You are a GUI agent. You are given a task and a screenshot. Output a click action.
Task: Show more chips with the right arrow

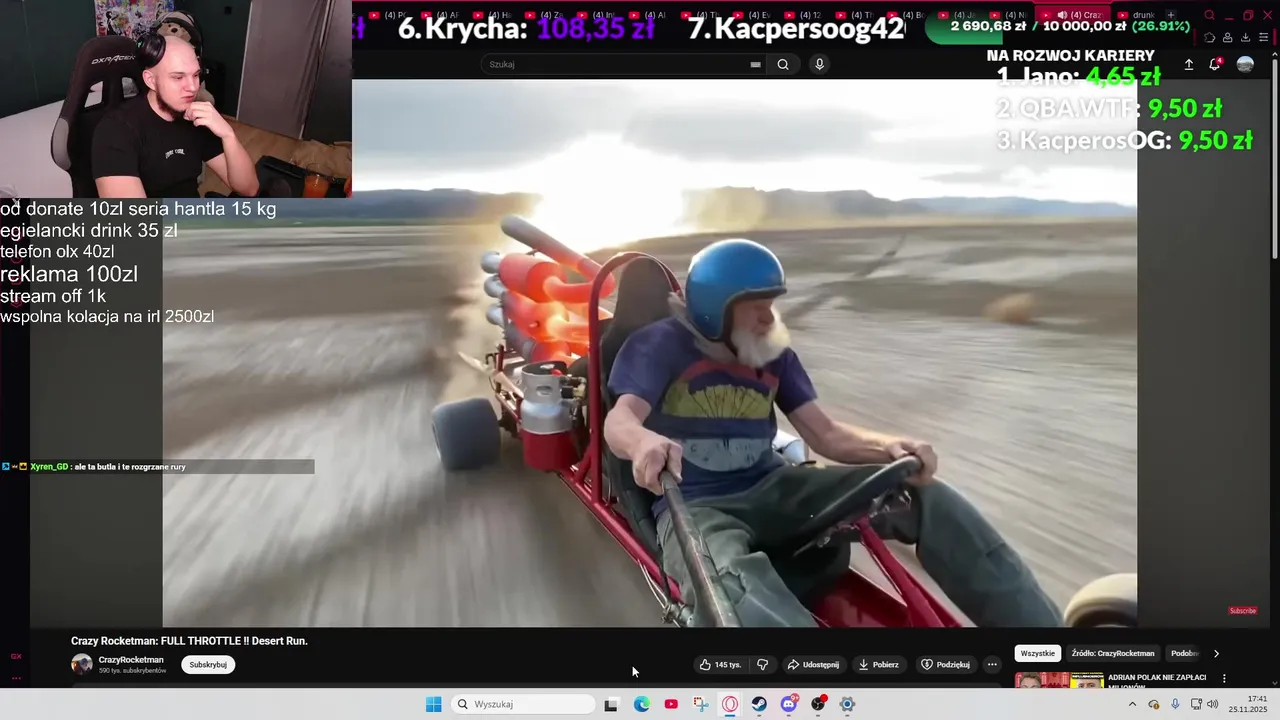pos(1216,653)
